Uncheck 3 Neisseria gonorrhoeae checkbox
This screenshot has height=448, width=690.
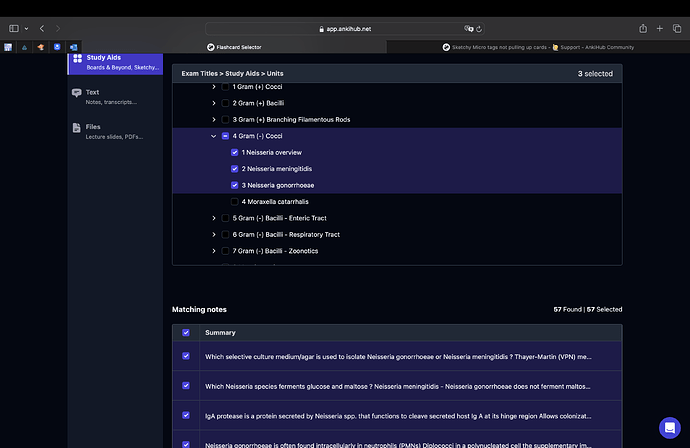235,185
